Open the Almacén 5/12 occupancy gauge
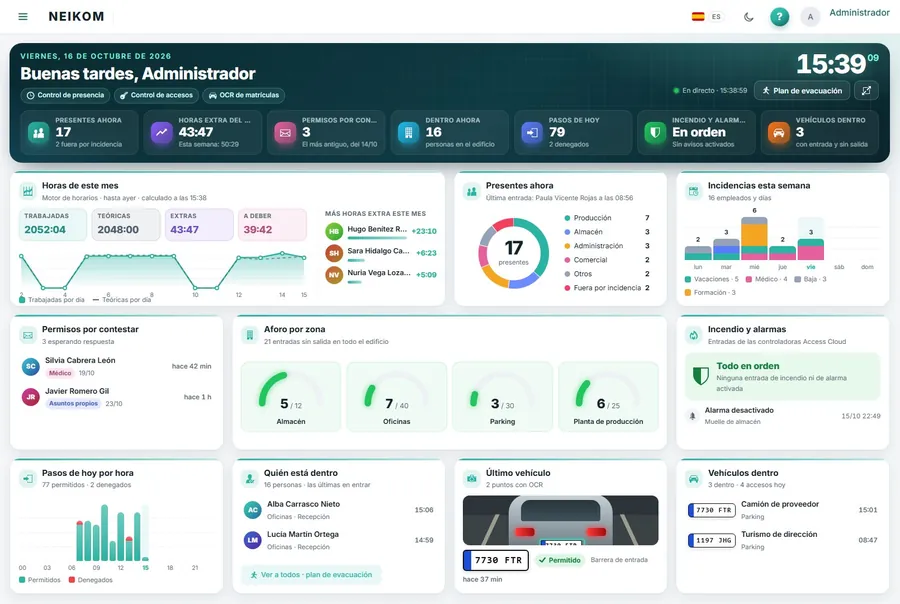Viewport: 900px width, 604px height. coord(291,396)
